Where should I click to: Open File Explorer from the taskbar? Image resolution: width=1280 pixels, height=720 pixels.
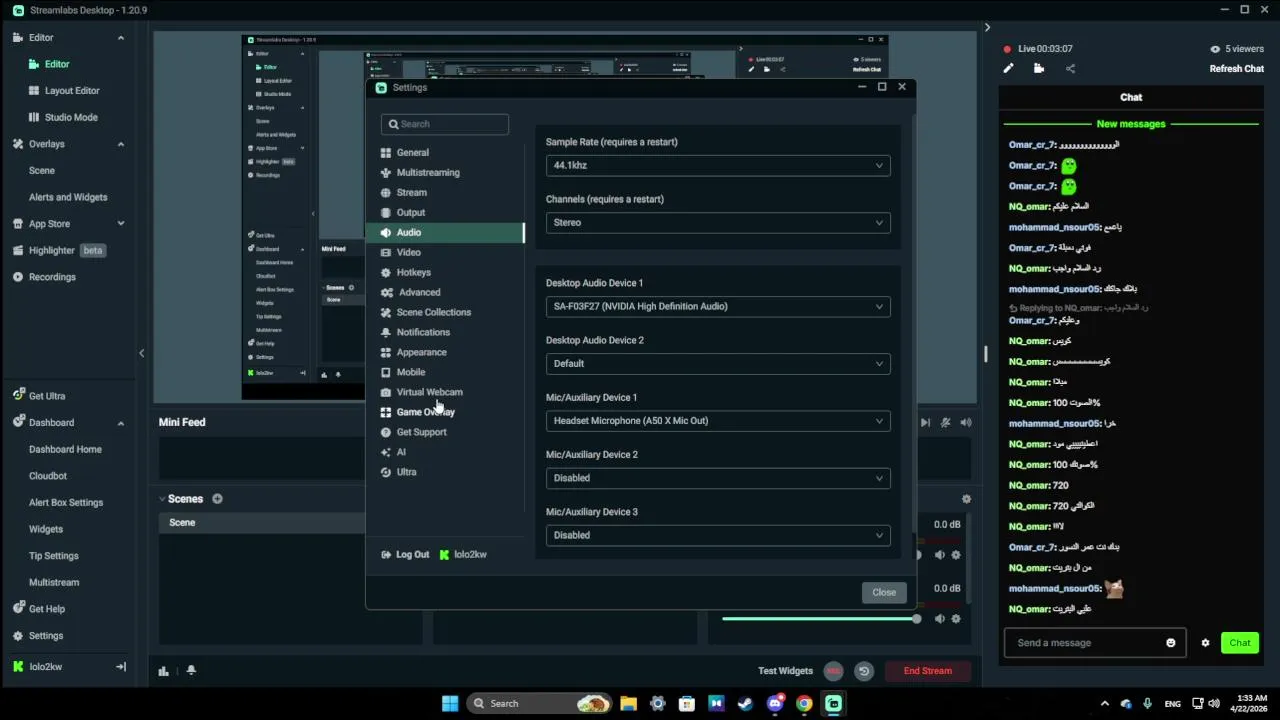tap(628, 703)
